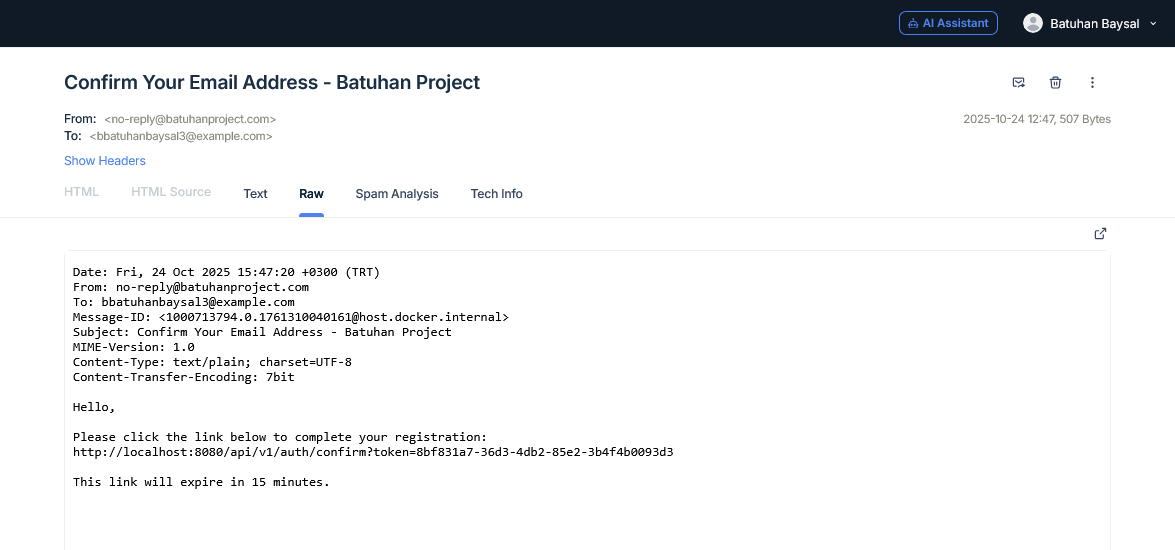Click the raw From: no-reply line in source
Viewport: 1175px width, 550px height.
191,287
